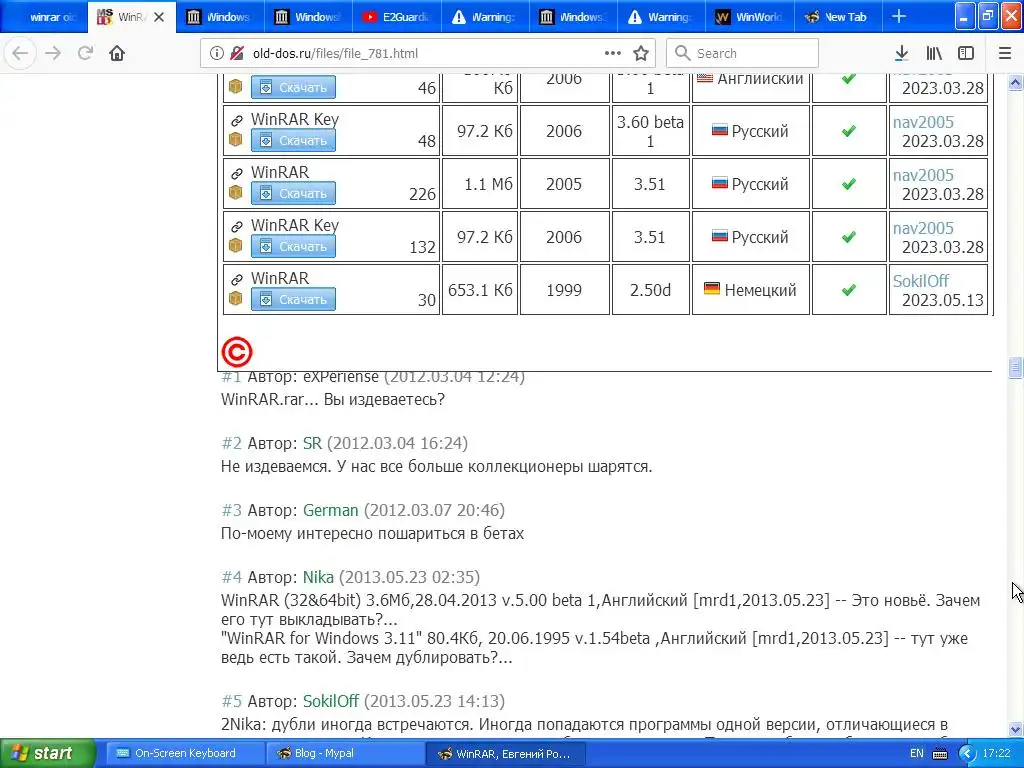Open the Downloads panel arrow
The height and width of the screenshot is (768, 1024).
click(x=901, y=54)
